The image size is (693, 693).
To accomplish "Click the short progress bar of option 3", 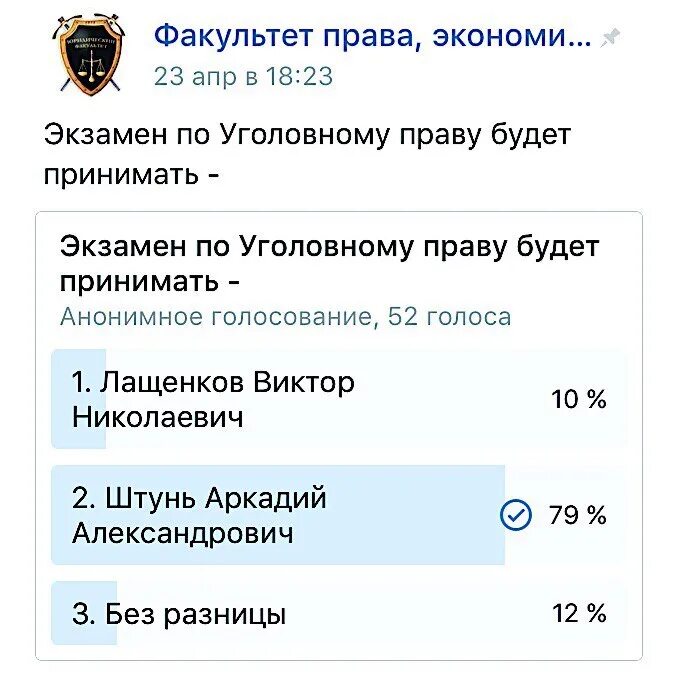I will [x=84, y=613].
